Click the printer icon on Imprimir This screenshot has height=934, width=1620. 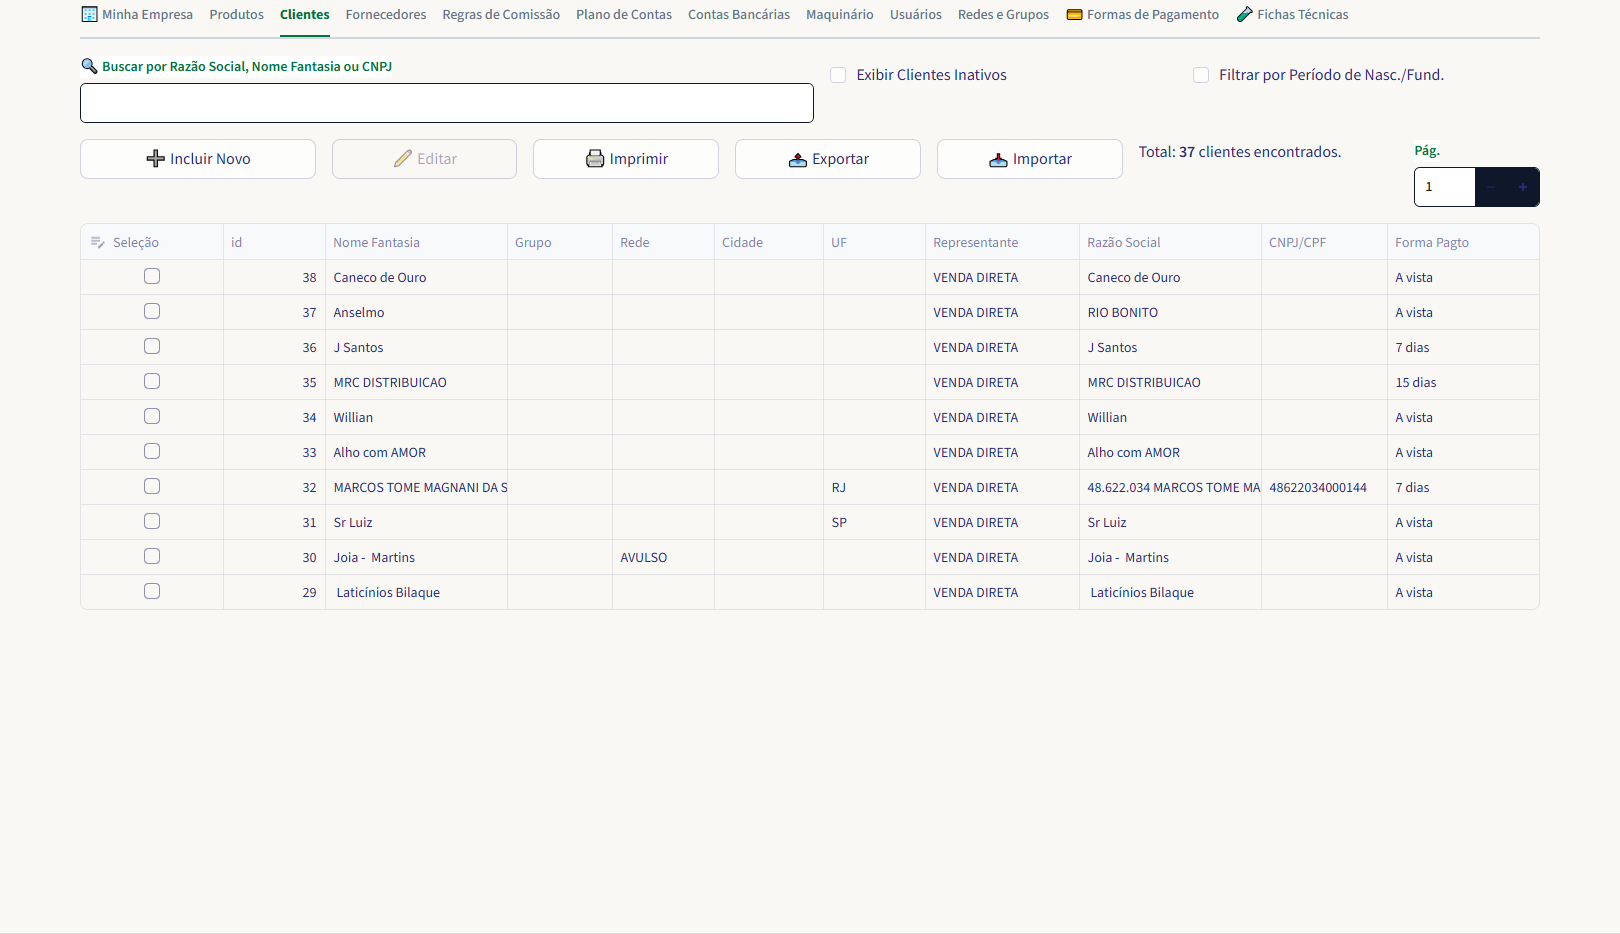(595, 159)
